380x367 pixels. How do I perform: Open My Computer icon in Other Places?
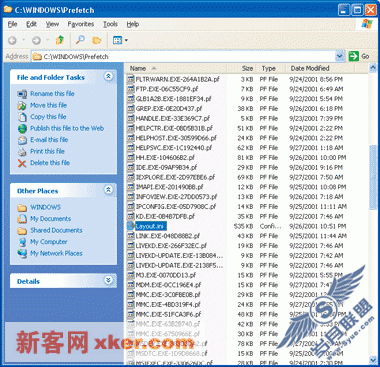tap(22, 242)
